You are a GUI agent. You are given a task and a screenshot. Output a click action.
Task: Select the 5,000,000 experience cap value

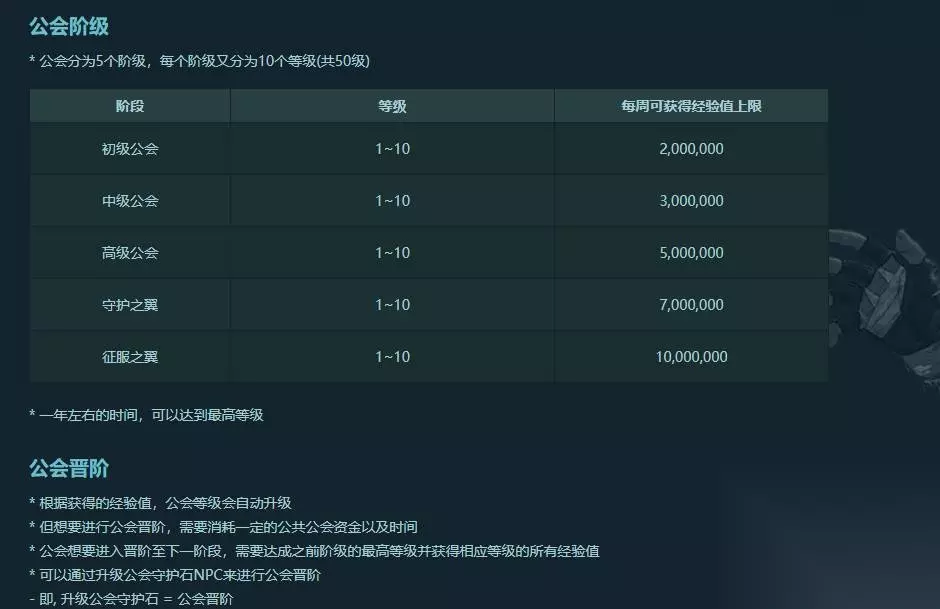click(x=691, y=253)
